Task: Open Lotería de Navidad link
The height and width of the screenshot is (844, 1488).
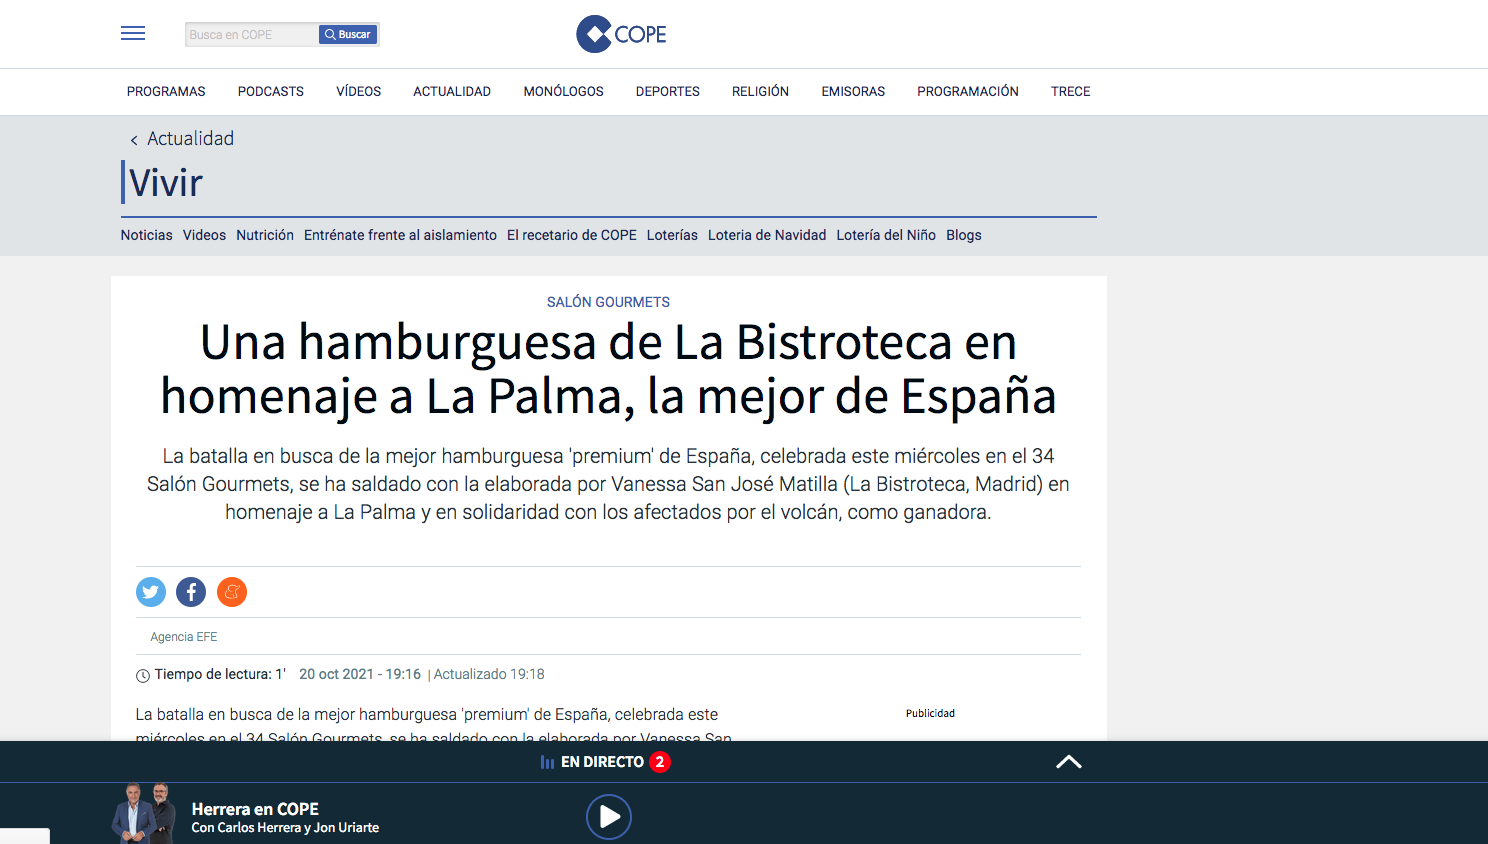Action: 767,236
